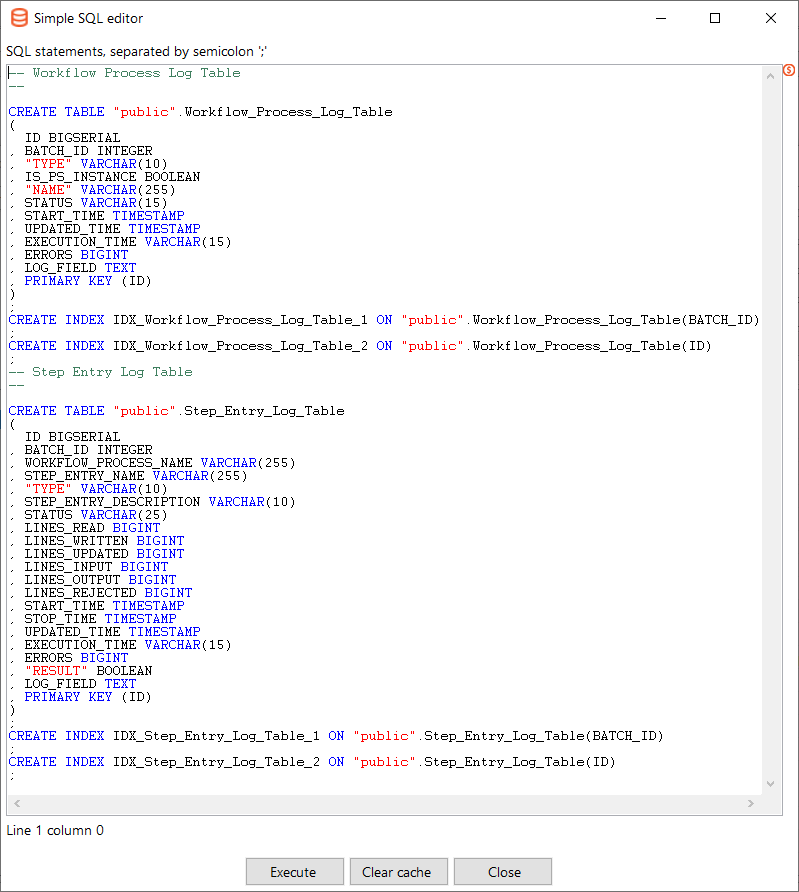This screenshot has height=892, width=799.
Task: Place cursor on the Workflow Process Log Table comment
Action: pos(136,73)
